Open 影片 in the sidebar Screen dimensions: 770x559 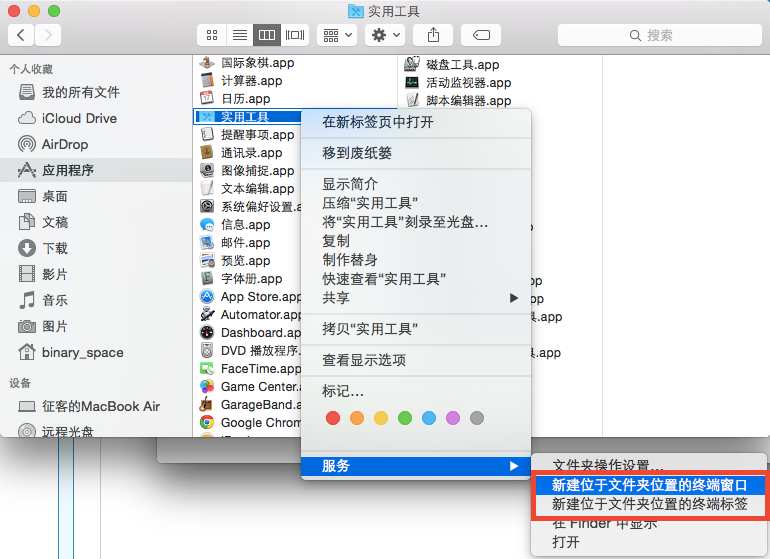(96, 275)
